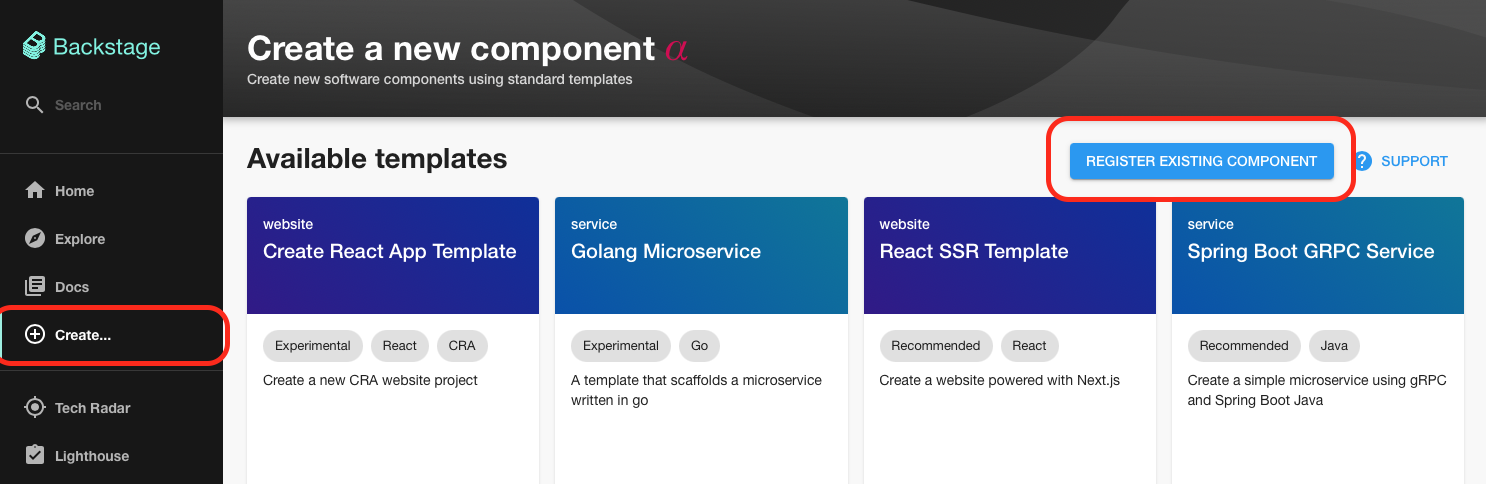Open the Explore menu item label
The width and height of the screenshot is (1486, 484).
(x=80, y=239)
